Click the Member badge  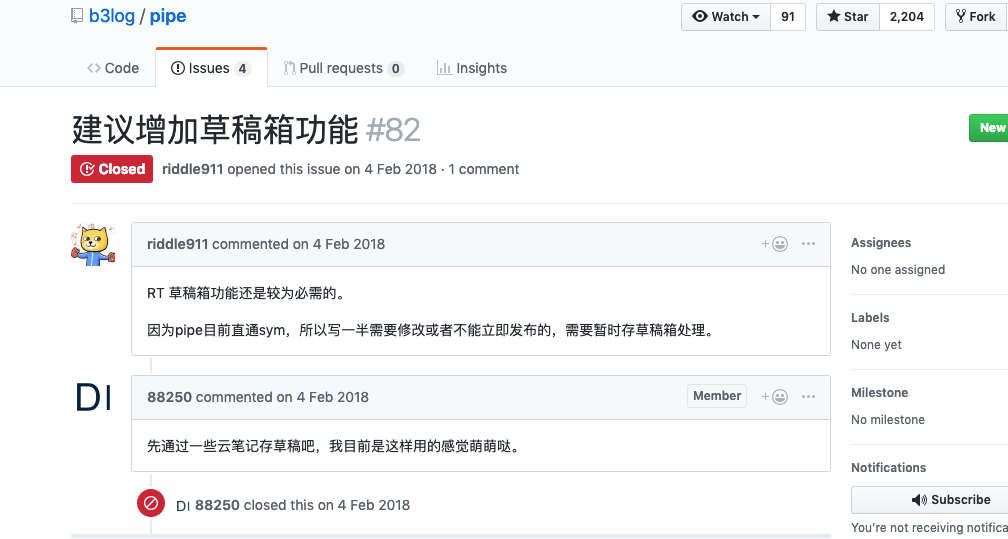(x=717, y=396)
